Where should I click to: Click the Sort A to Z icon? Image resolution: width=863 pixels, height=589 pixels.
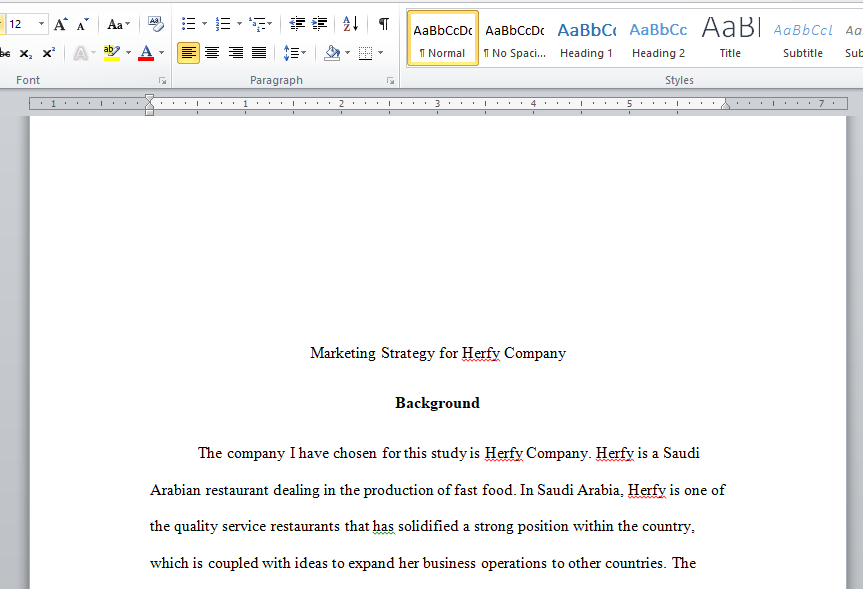351,24
